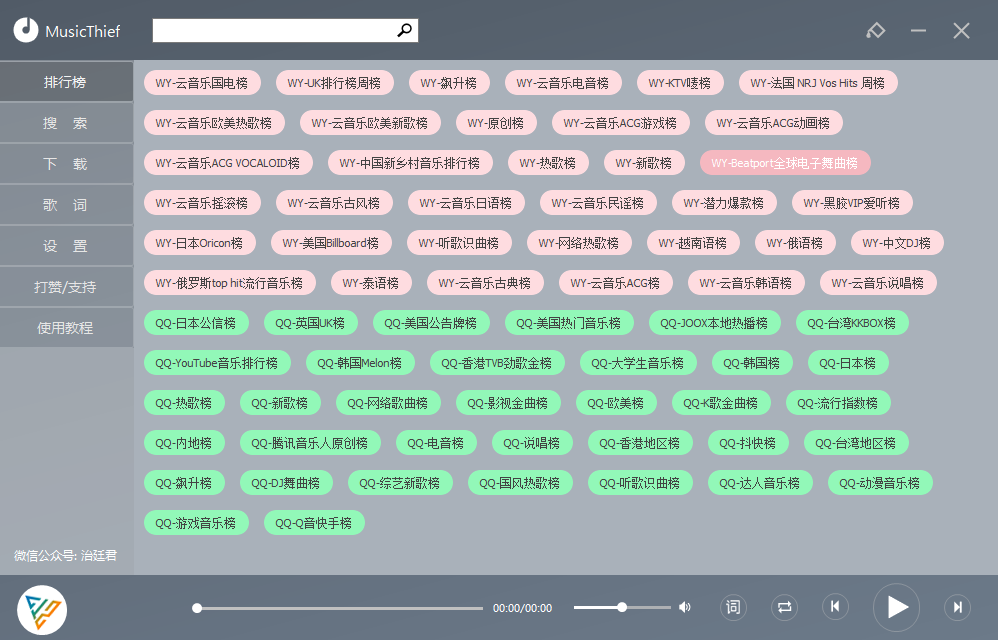Choose the WY-飙升榜 chart

tap(449, 83)
